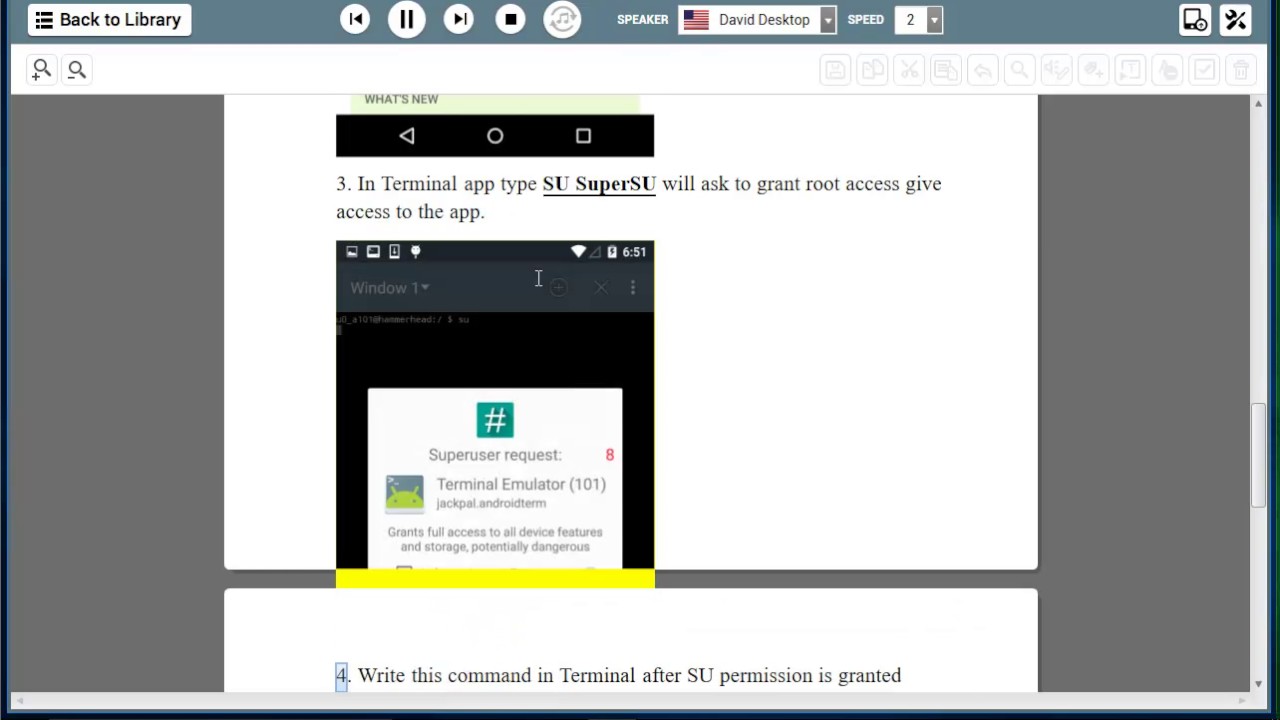Viewport: 1280px width, 720px height.
Task: Pause the speech playback
Action: coord(407,19)
